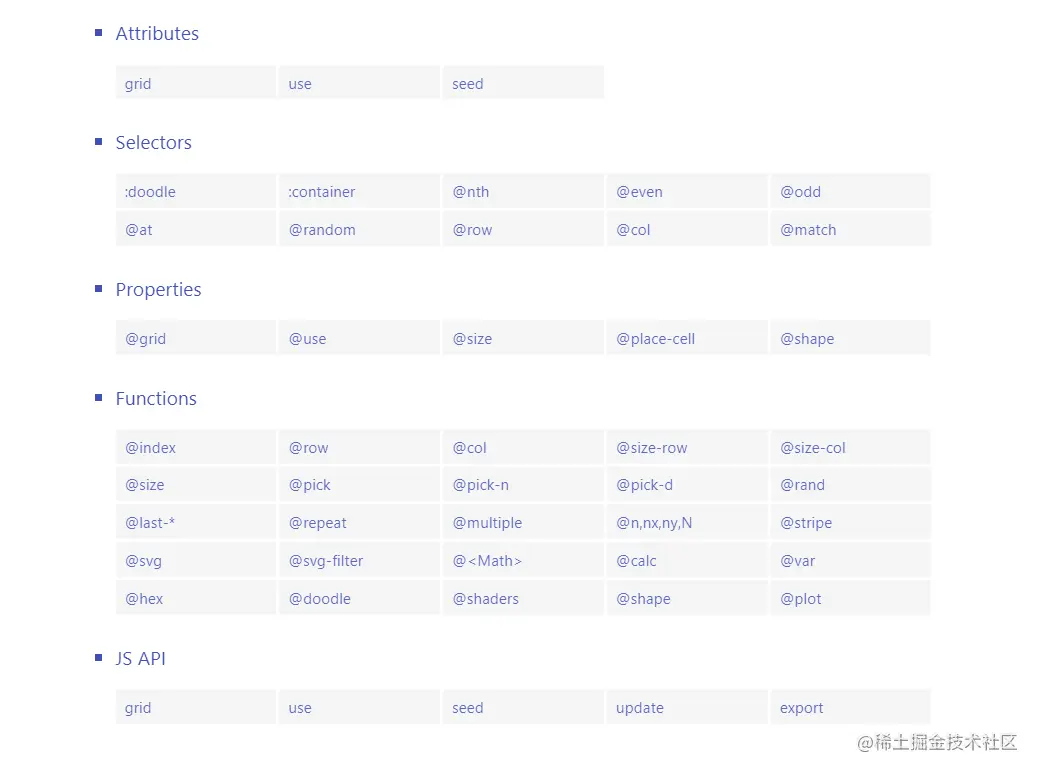Screen dimensions: 1040x775
Task: Click grid under JS API
Action: [x=196, y=707]
